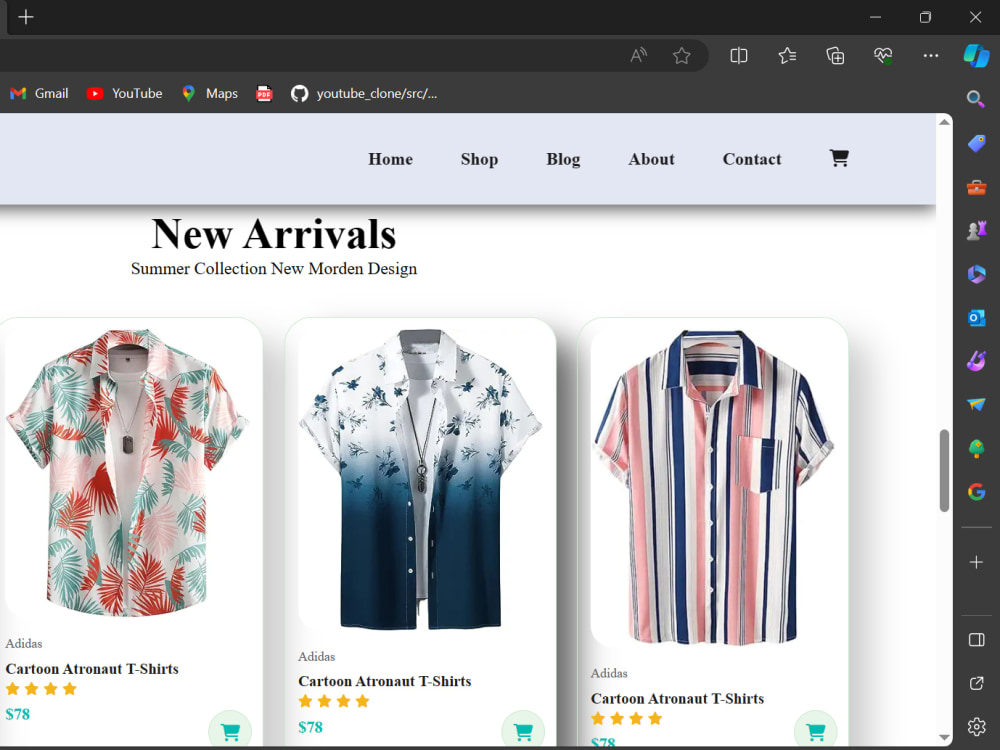Click the shopping cart icon in the navbar

click(838, 157)
